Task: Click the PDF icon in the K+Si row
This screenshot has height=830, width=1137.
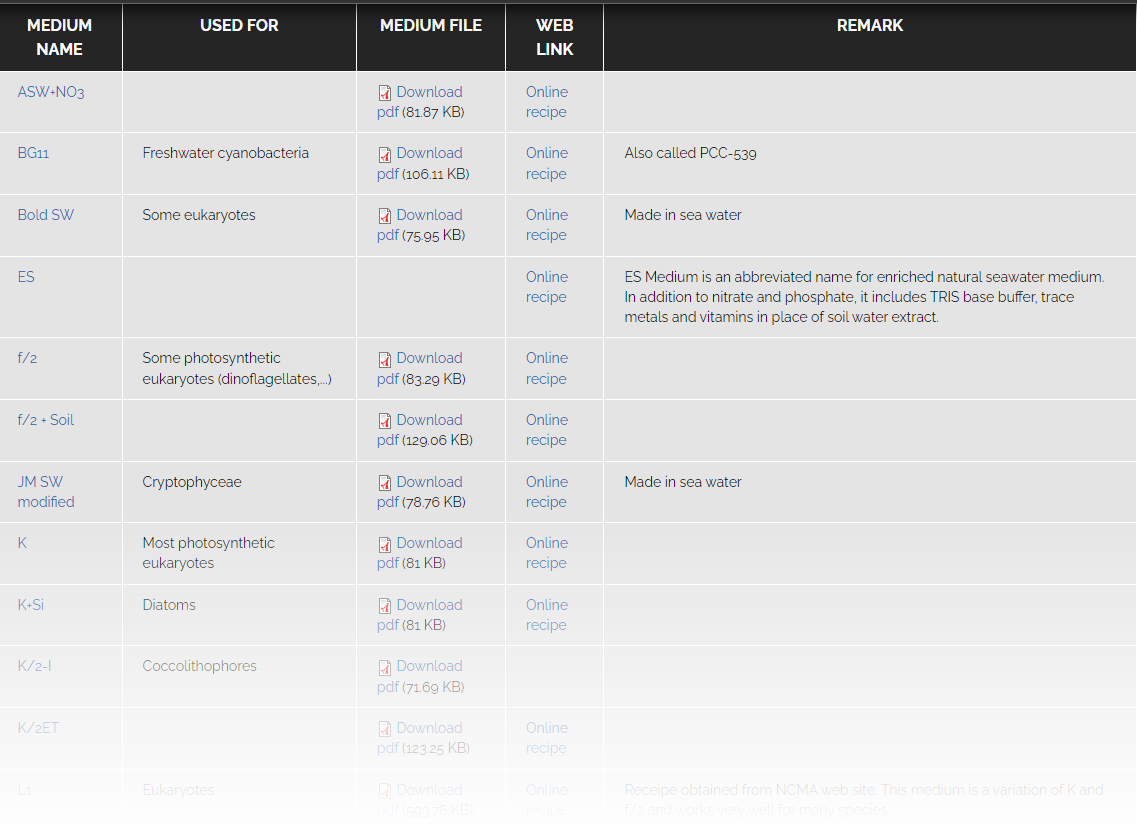Action: click(384, 606)
